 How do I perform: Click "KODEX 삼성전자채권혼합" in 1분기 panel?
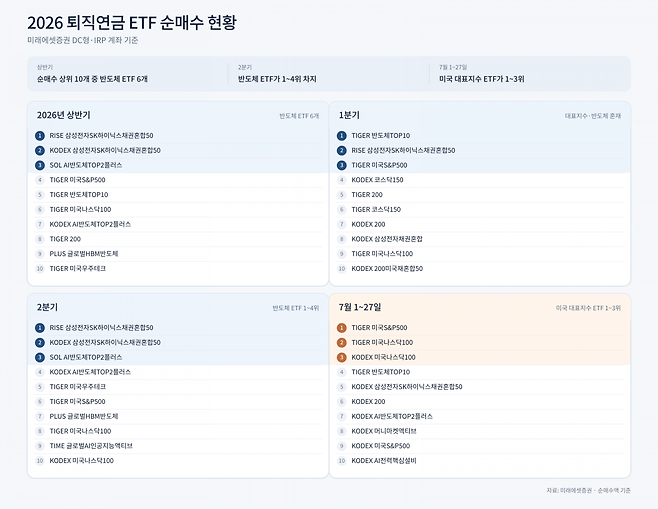coord(387,239)
